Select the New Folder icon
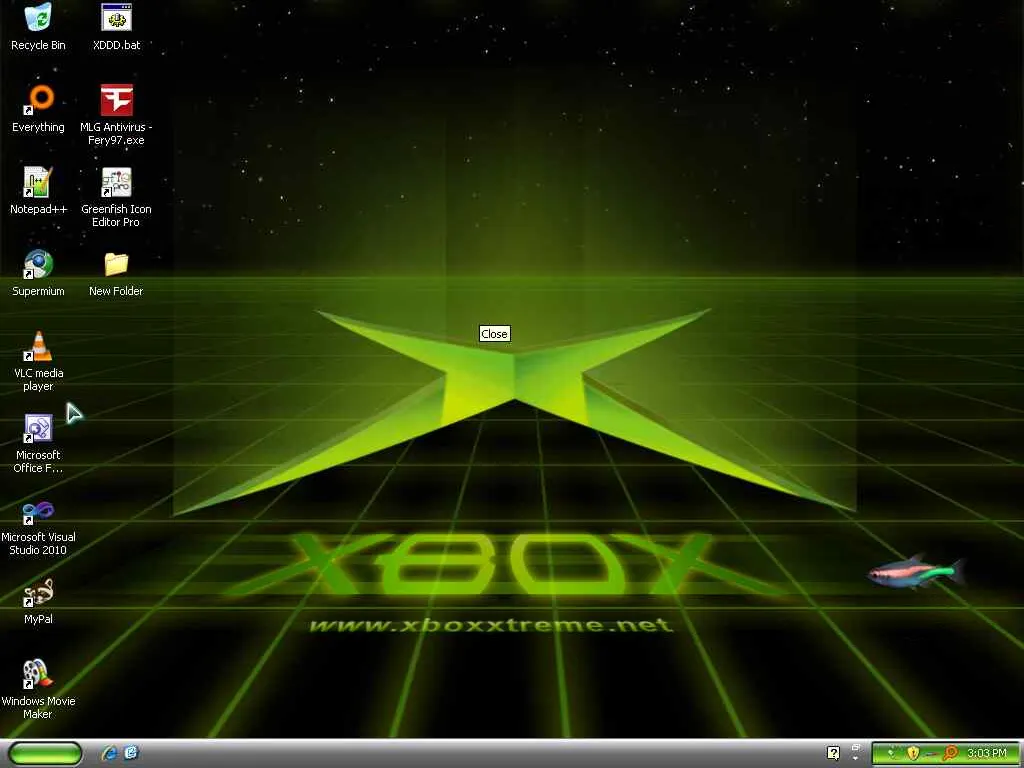The height and width of the screenshot is (768, 1024). point(116,264)
